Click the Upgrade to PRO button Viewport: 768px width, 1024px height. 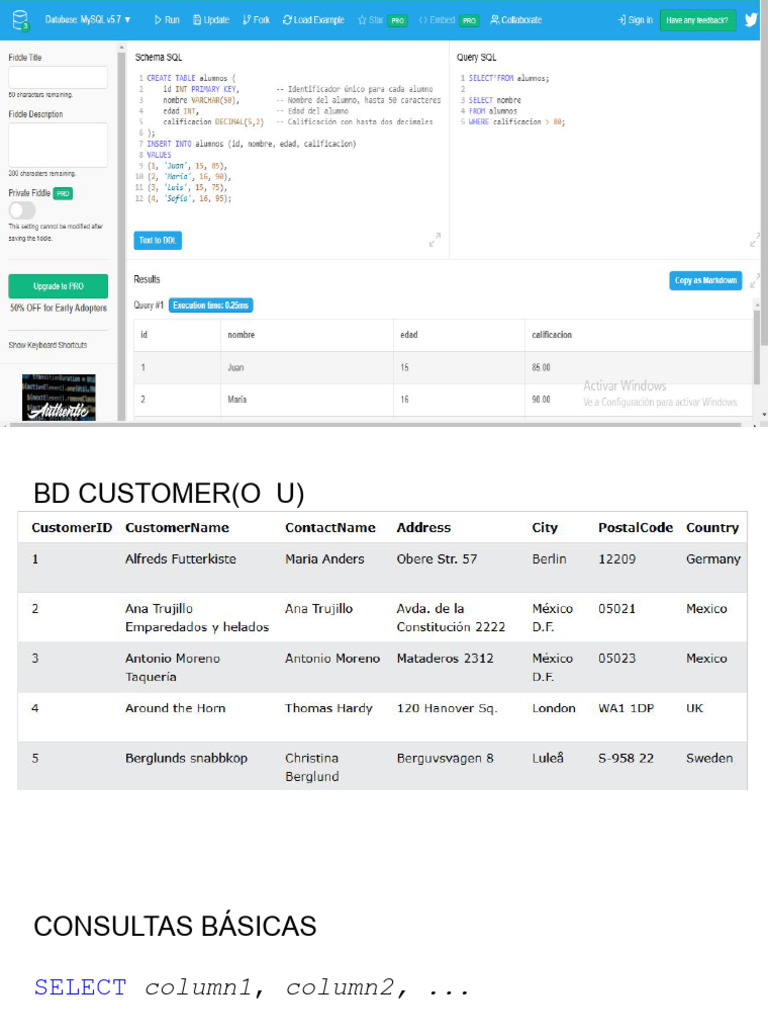pyautogui.click(x=58, y=286)
